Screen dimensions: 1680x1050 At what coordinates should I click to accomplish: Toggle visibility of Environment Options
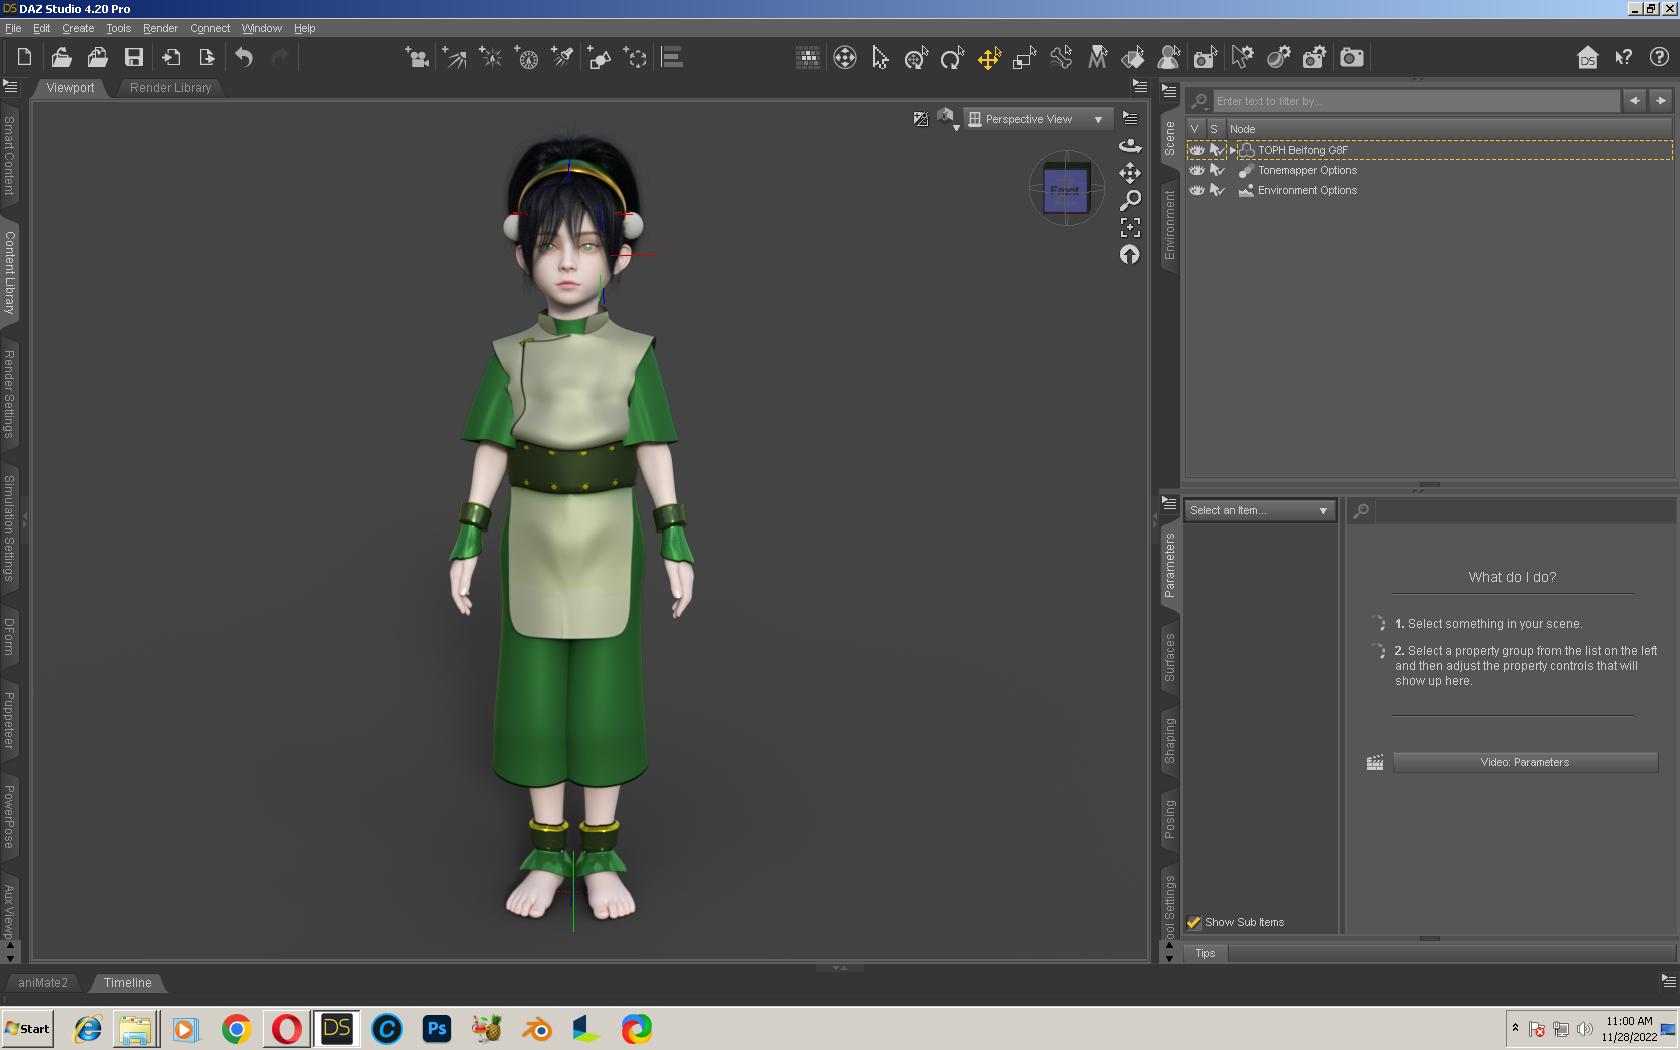coord(1196,190)
